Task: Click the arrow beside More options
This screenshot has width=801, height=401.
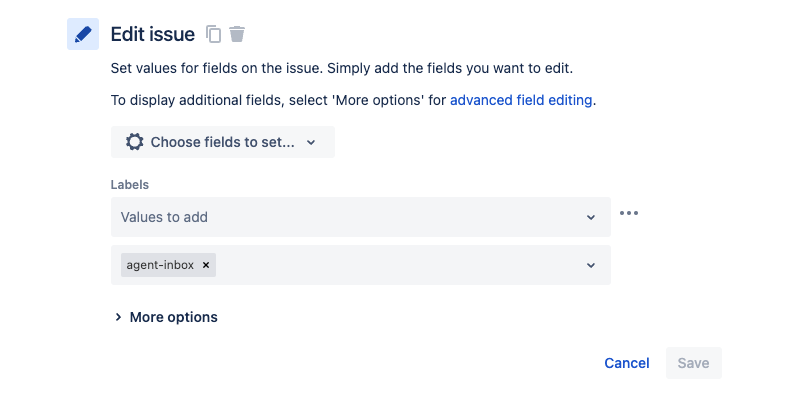Action: pyautogui.click(x=118, y=317)
